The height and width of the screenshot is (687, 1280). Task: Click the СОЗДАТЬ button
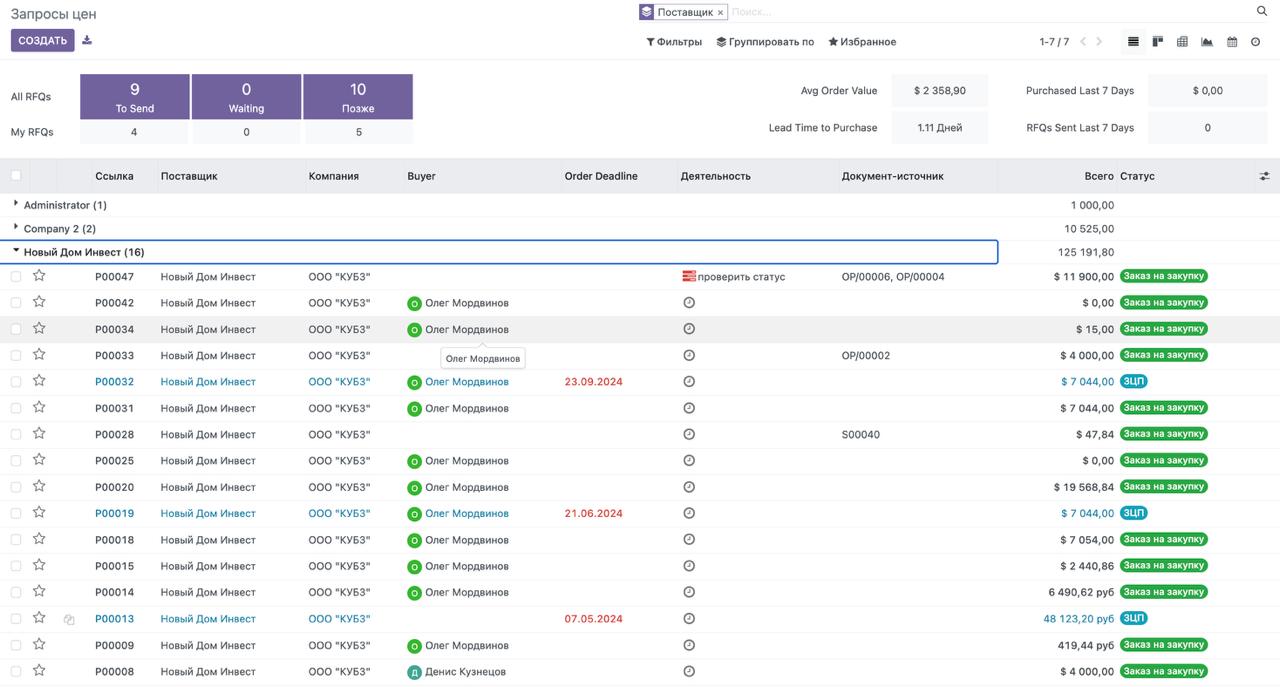[43, 40]
